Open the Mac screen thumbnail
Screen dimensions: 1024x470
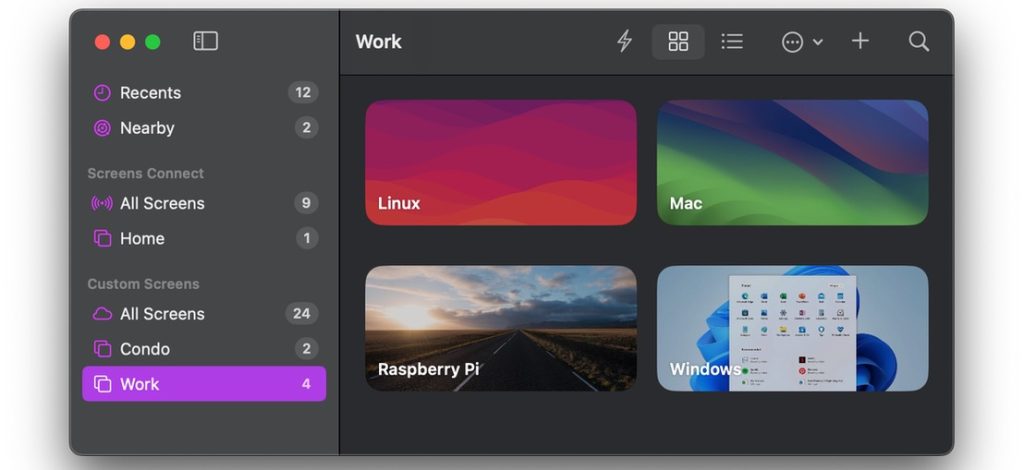792,162
